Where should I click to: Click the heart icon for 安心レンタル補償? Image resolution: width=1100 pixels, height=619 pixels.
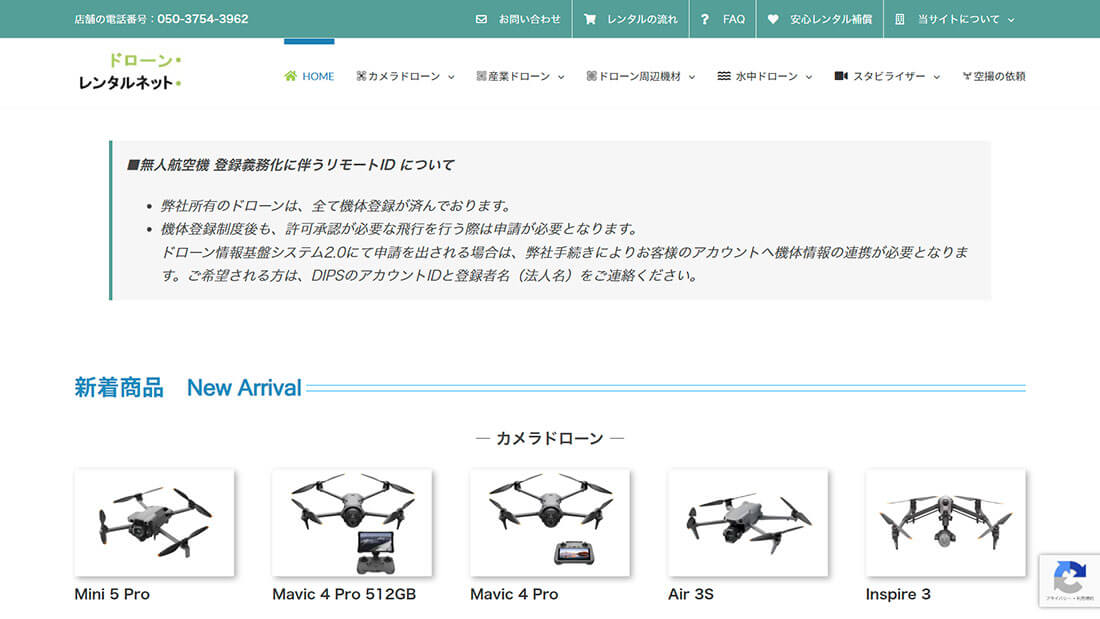tap(773, 19)
